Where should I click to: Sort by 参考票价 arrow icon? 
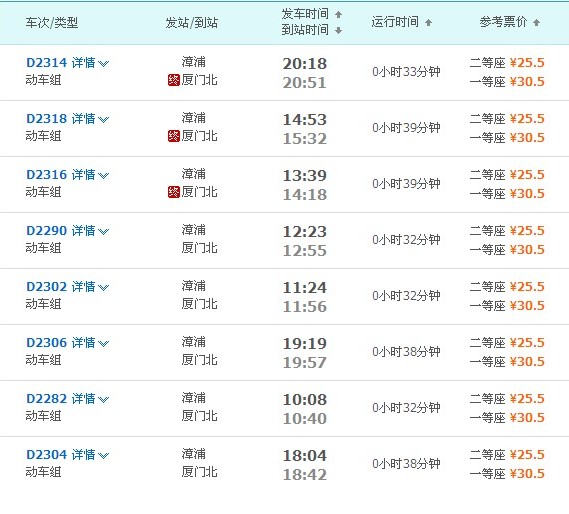coord(536,23)
